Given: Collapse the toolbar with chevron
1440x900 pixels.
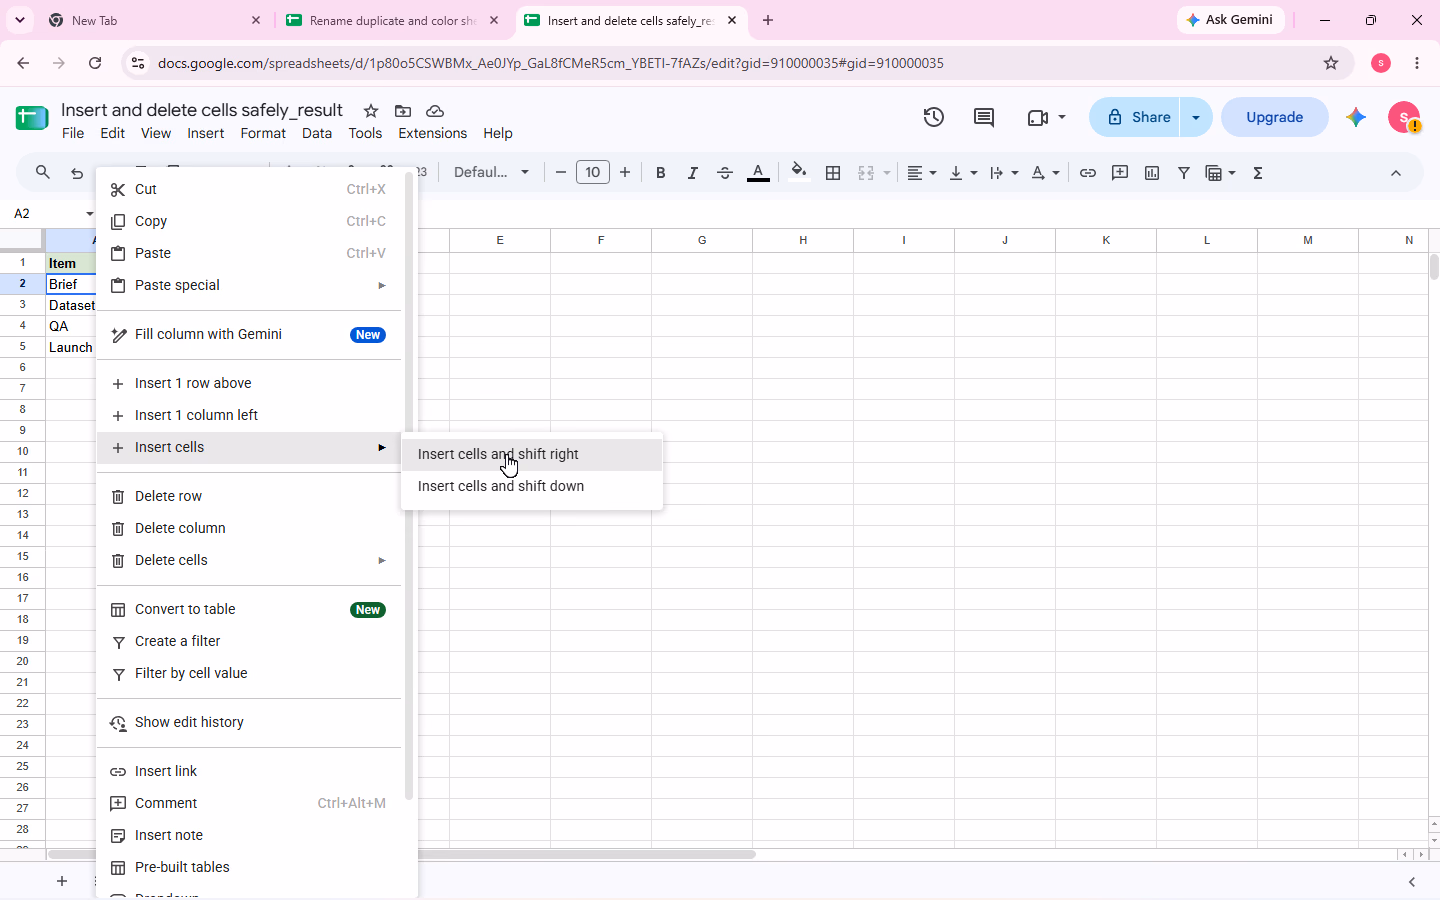Looking at the screenshot, I should coord(1396,173).
